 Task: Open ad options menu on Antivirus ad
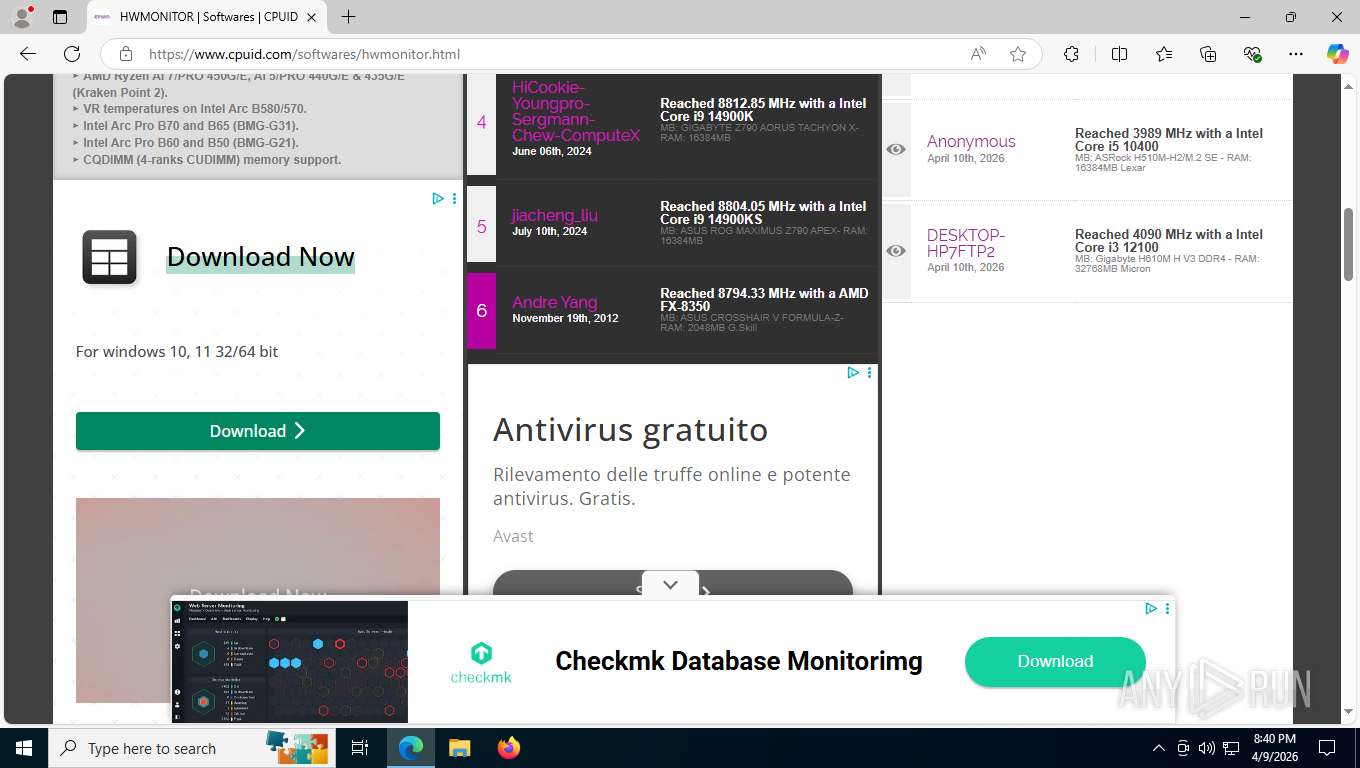point(869,373)
